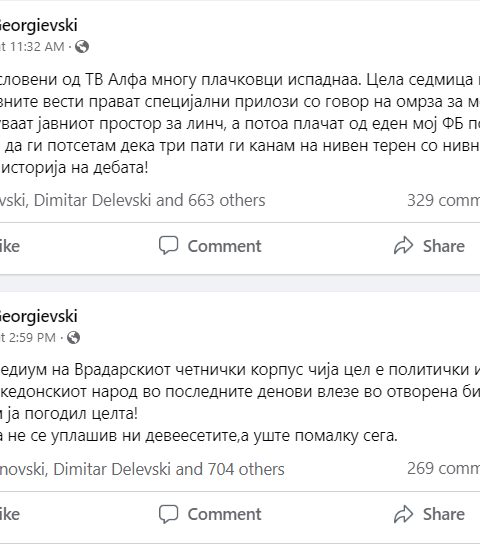Click the share arrow icon on the first post
480x544 pixels.
403,246
